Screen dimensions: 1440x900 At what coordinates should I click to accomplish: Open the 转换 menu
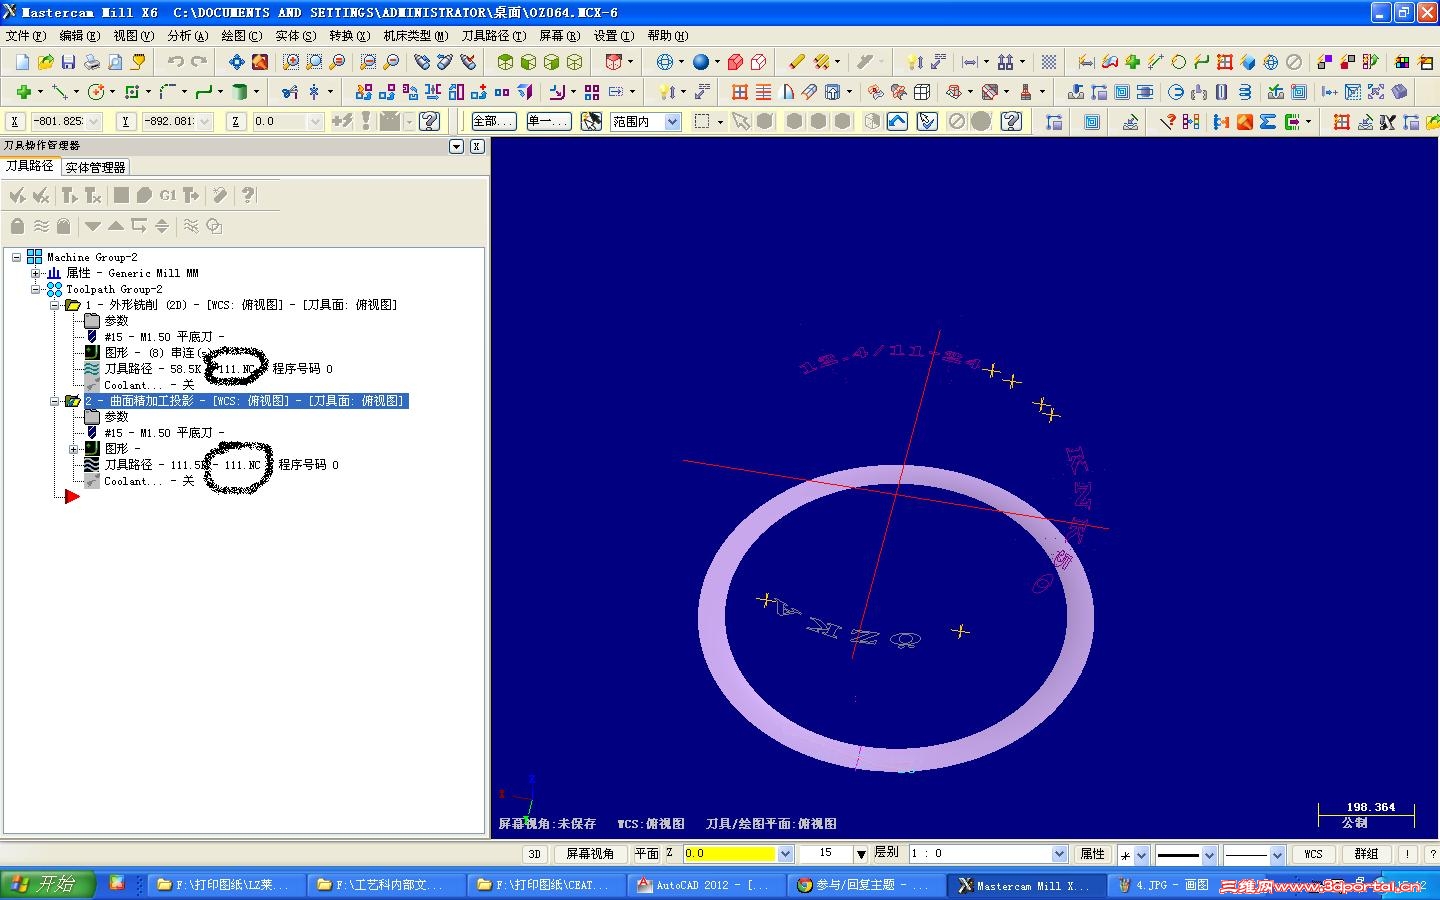350,36
